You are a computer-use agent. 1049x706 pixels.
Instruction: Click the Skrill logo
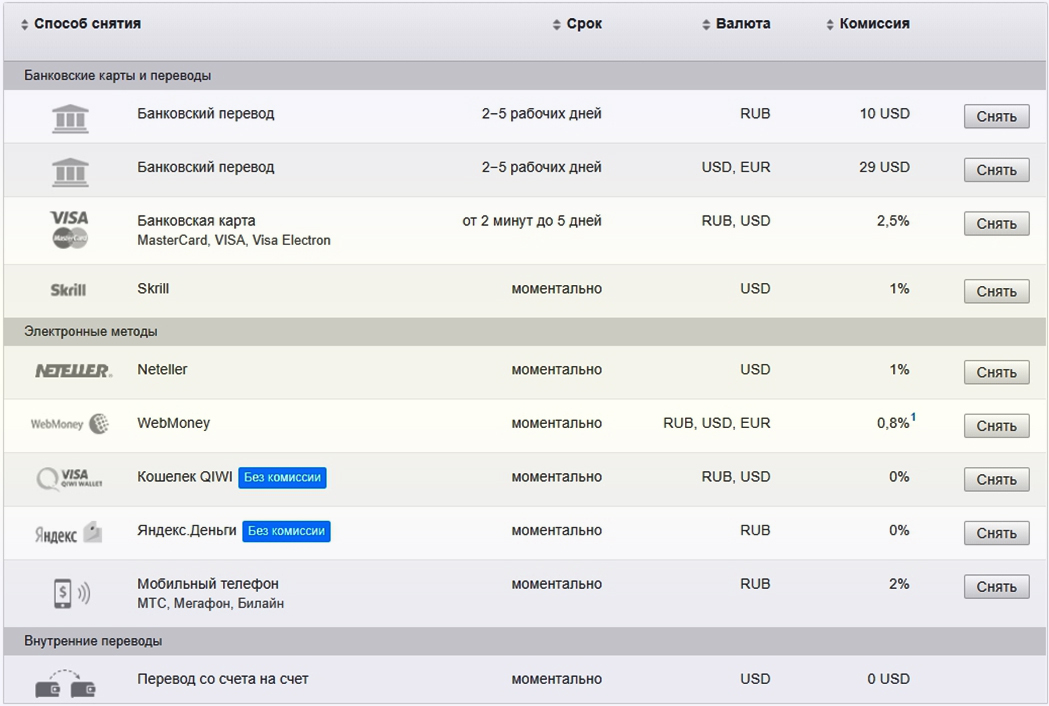(68, 290)
